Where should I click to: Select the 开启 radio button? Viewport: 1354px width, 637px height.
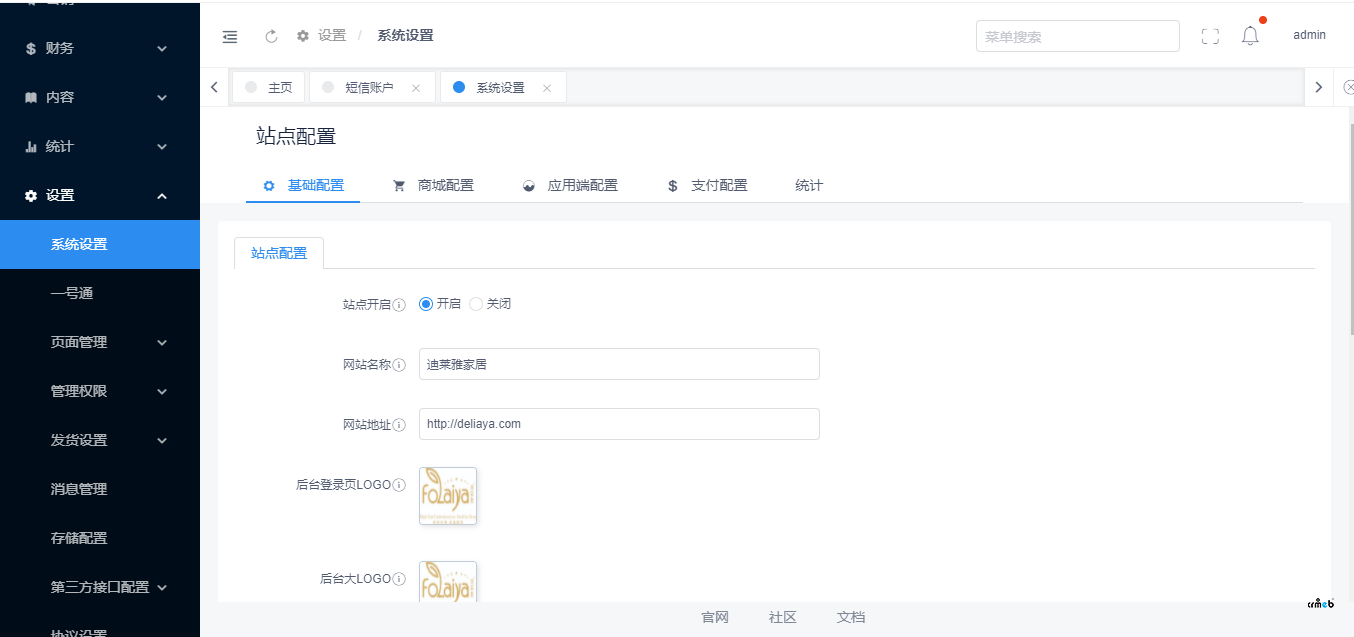coord(426,304)
